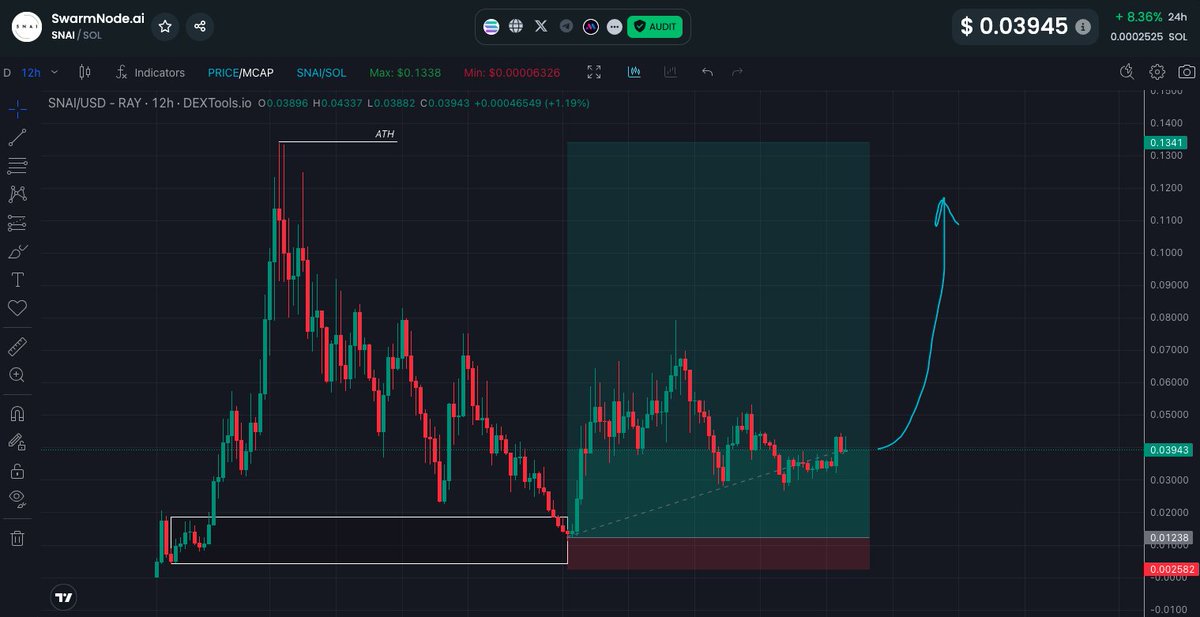Open the candlestick chart style selector
The image size is (1200, 617).
pyautogui.click(x=85, y=72)
